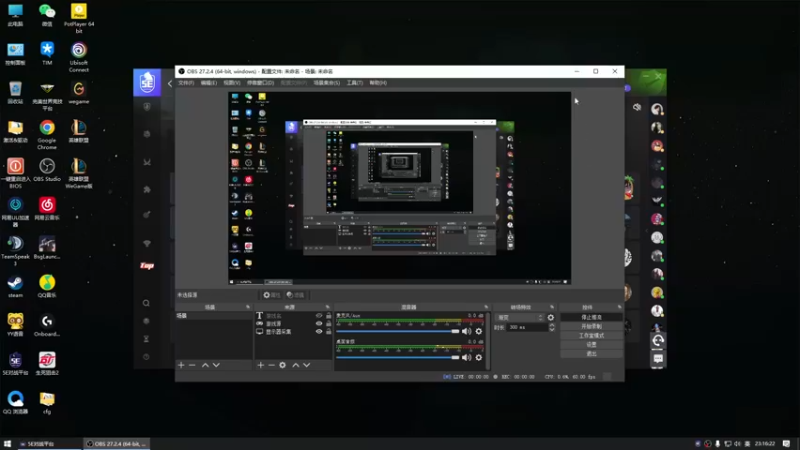Move scene up with arrow
The height and width of the screenshot is (450, 800).
(205, 365)
